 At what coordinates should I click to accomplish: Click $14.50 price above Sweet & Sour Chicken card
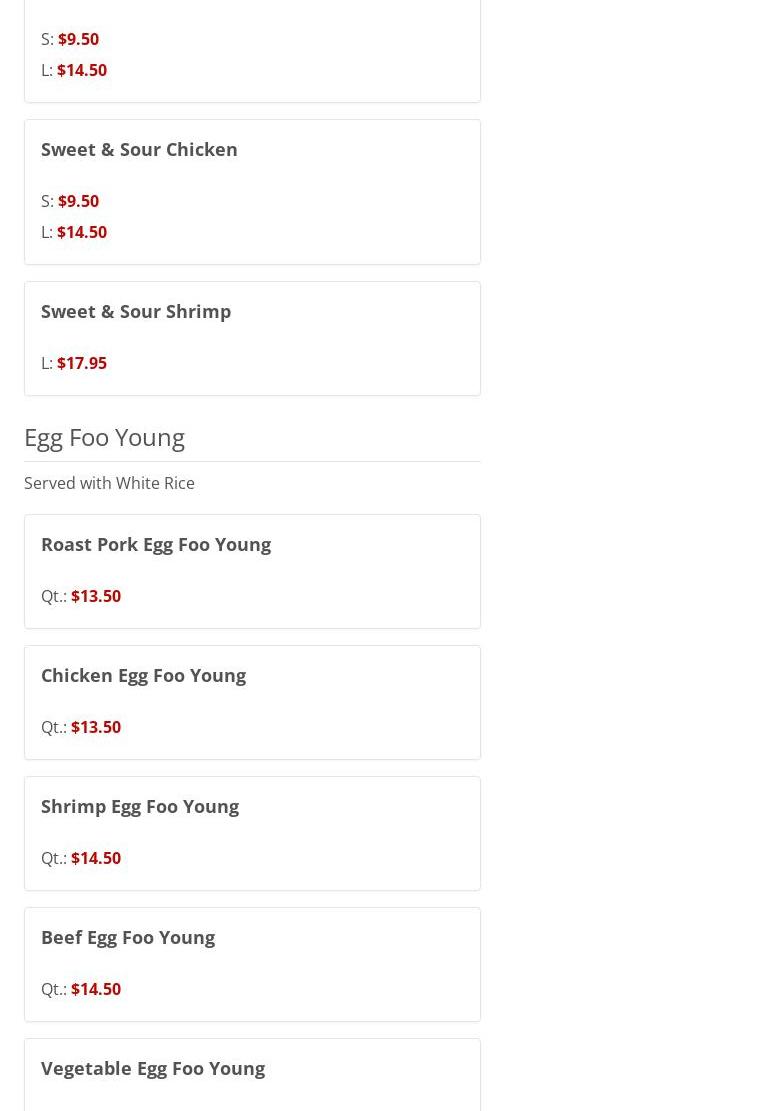tap(82, 70)
